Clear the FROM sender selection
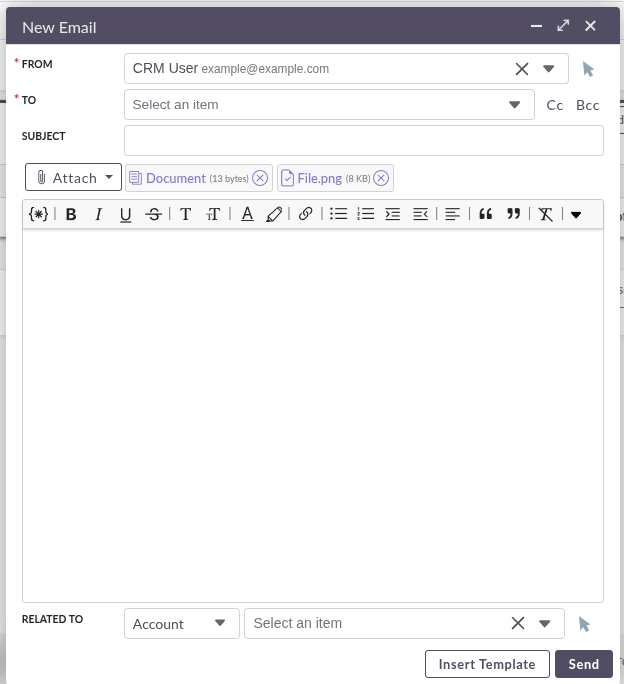The width and height of the screenshot is (624, 684). 522,69
